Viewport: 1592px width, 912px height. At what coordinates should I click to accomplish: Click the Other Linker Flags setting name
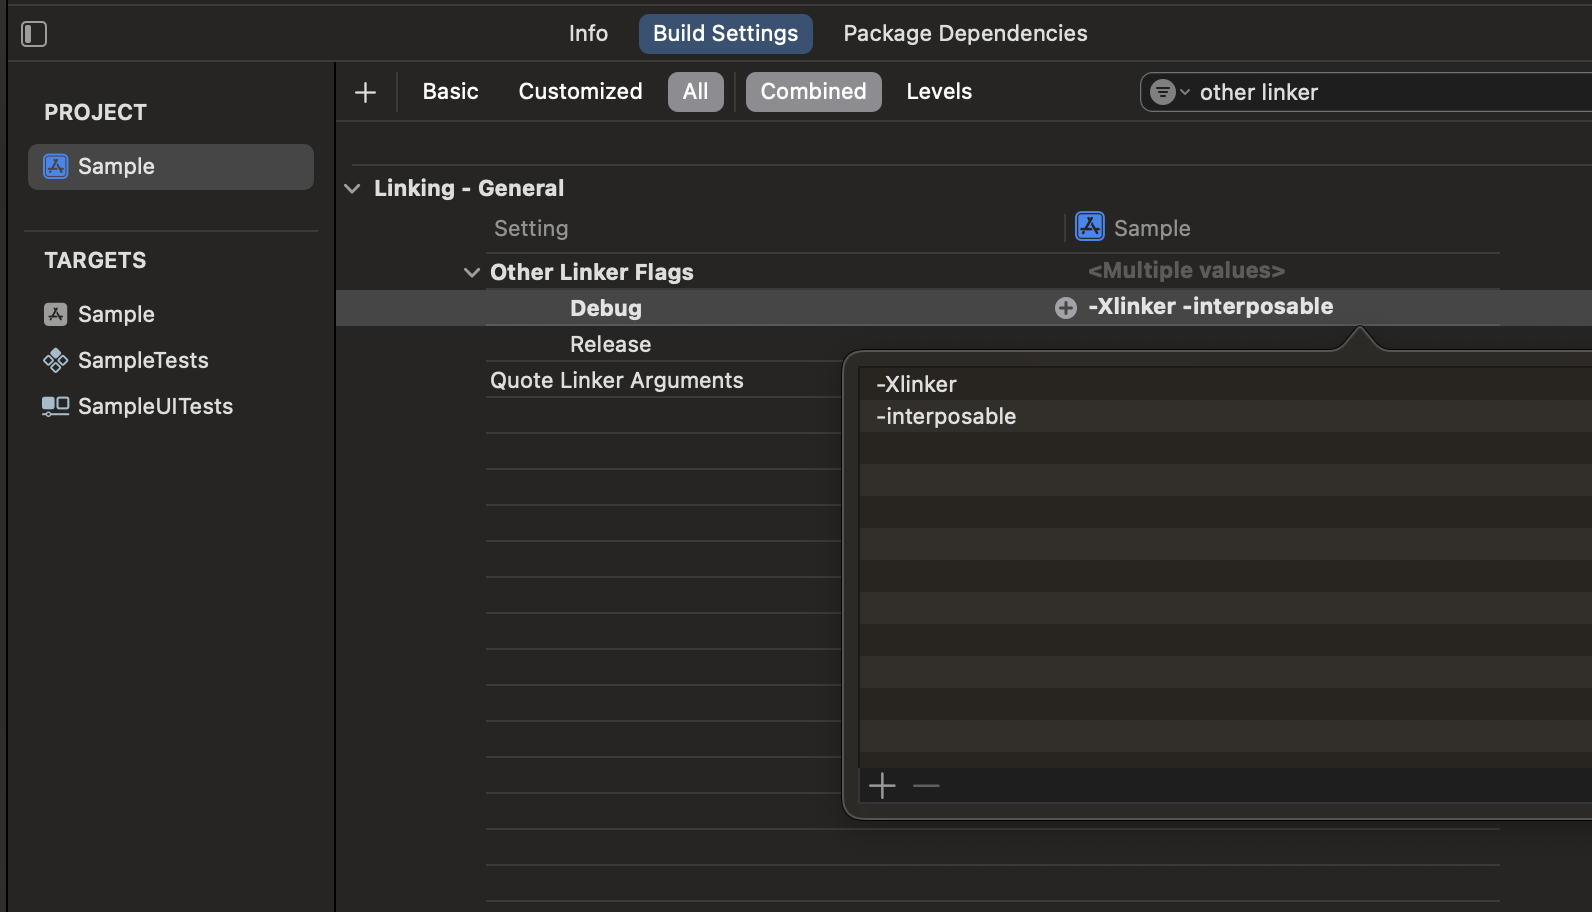[592, 272]
